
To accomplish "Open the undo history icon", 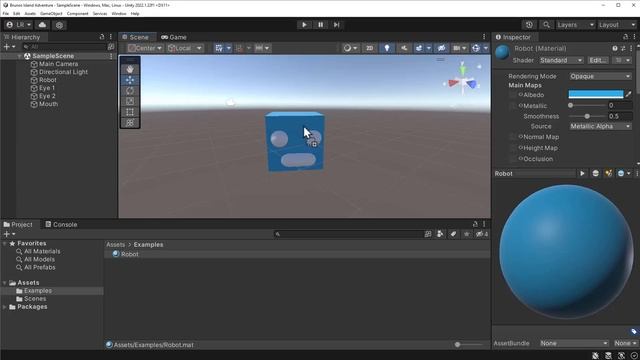I will tap(529, 25).
